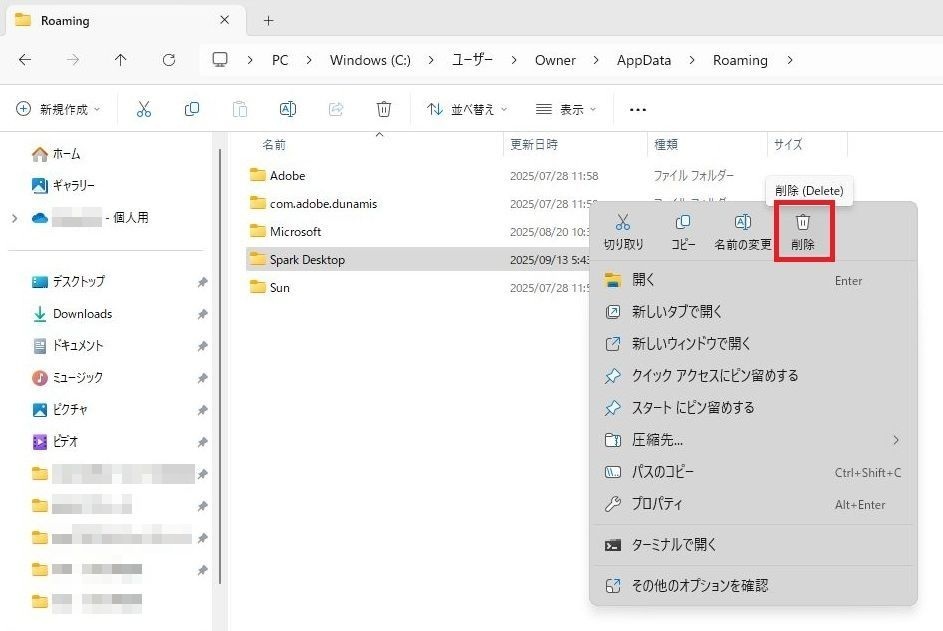Click the Cut scissors icon in context menu
The image size is (943, 631).
[x=623, y=223]
